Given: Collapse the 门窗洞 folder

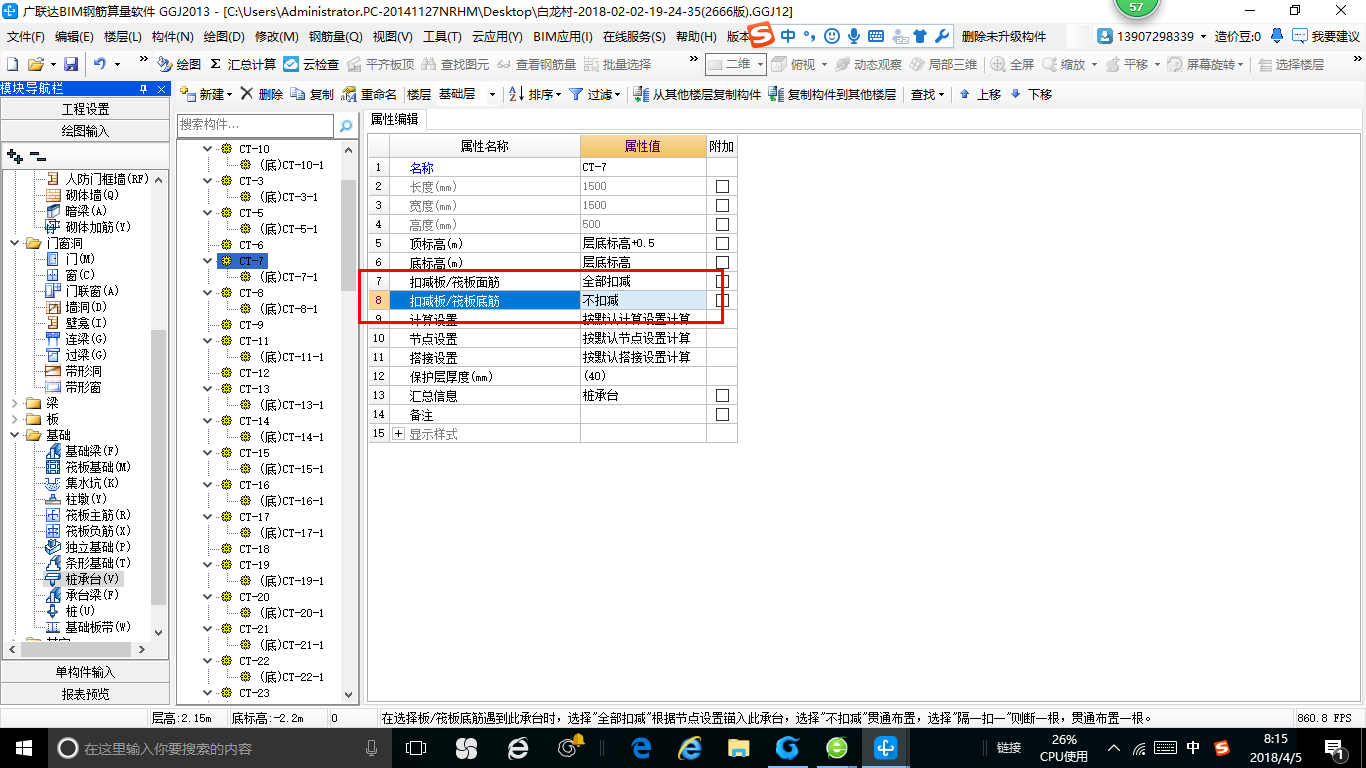Looking at the screenshot, I should coord(15,243).
